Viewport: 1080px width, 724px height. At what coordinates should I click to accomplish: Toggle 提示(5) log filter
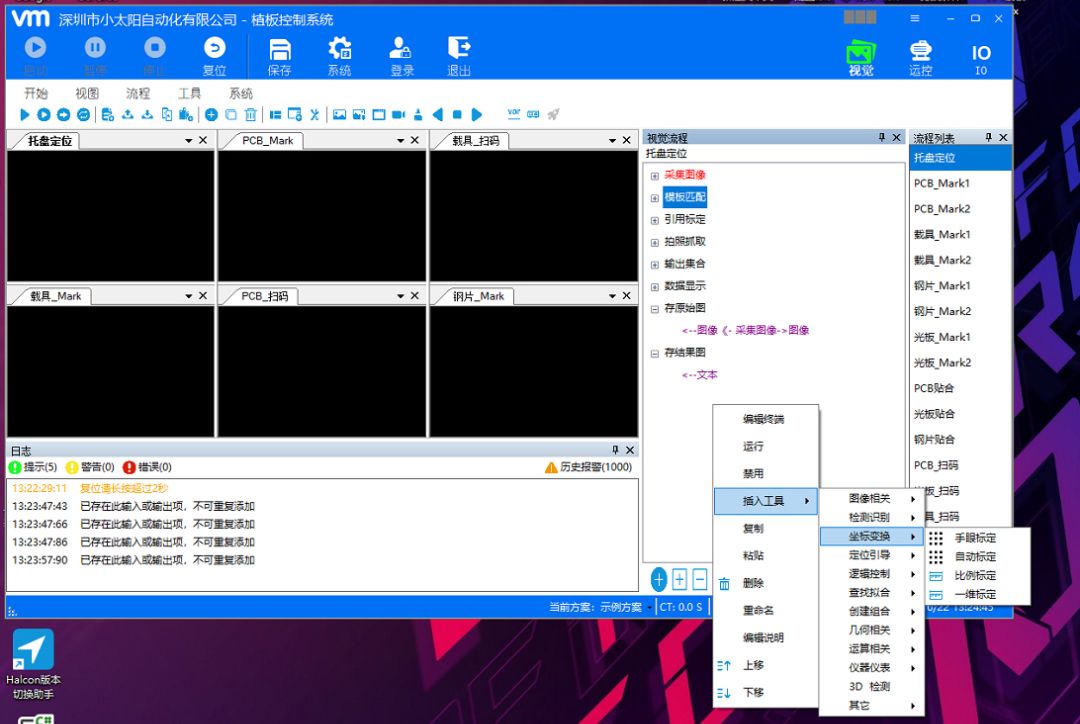[x=33, y=467]
